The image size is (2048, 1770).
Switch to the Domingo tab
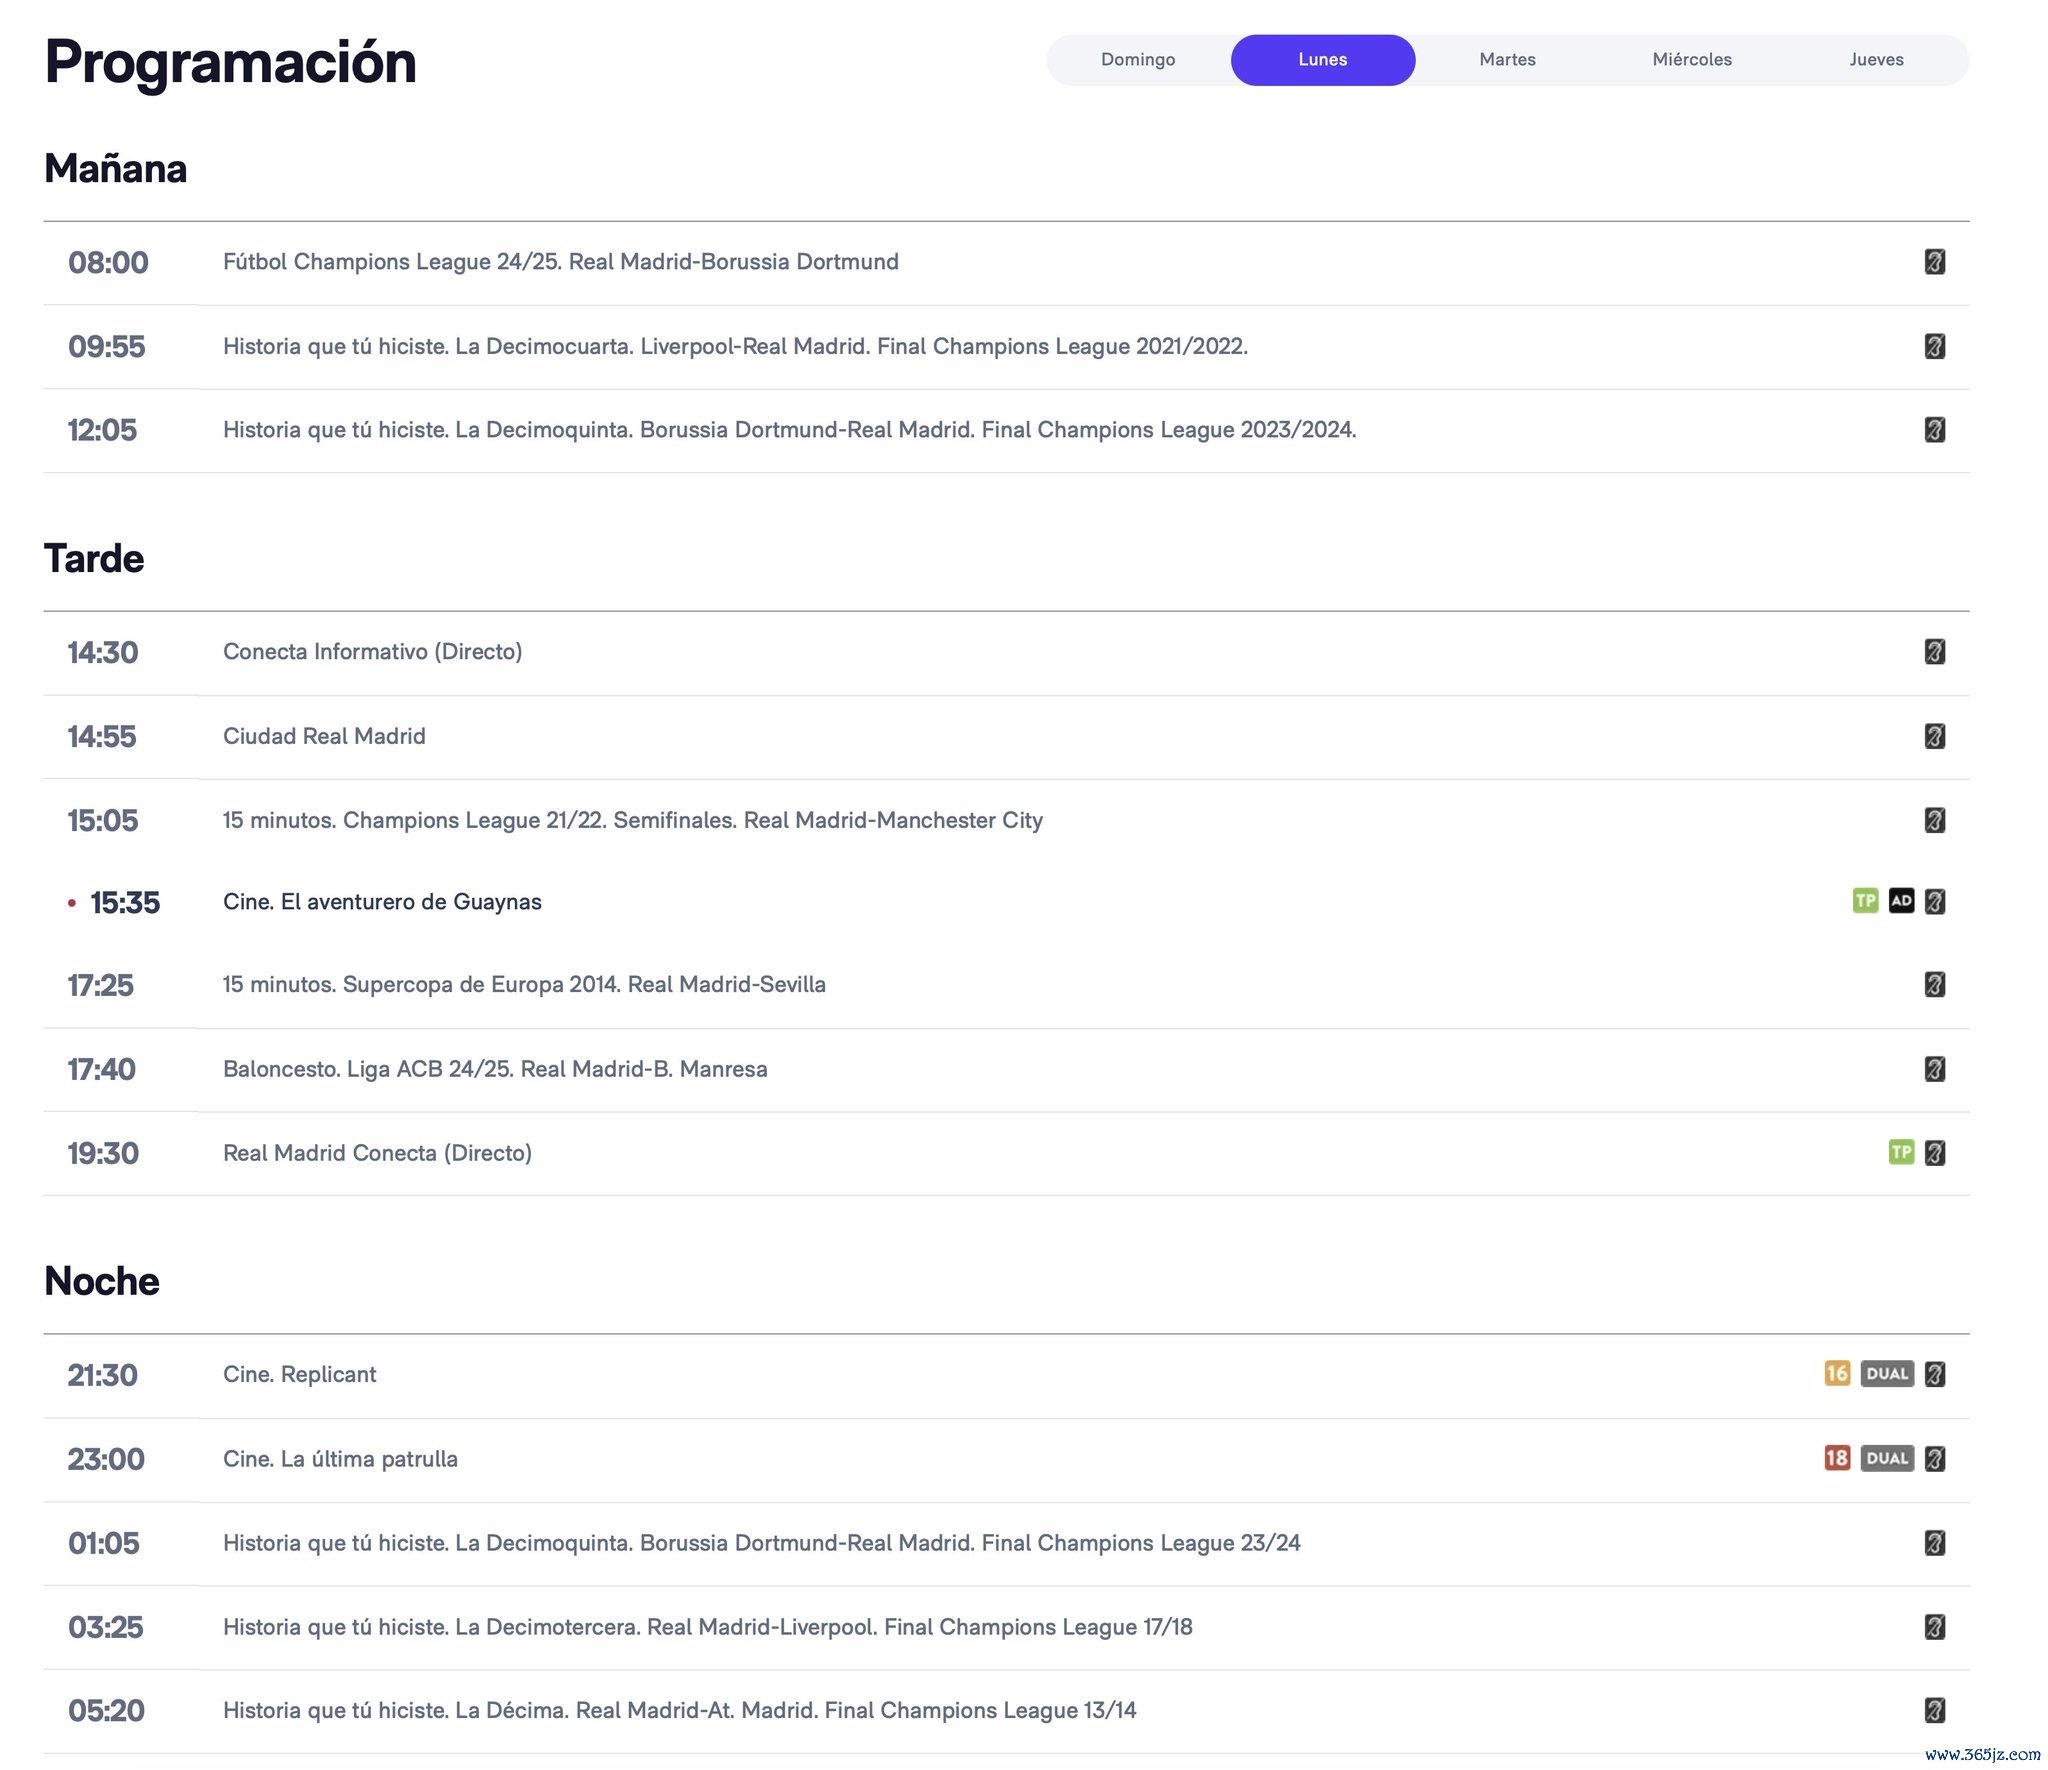(1138, 60)
